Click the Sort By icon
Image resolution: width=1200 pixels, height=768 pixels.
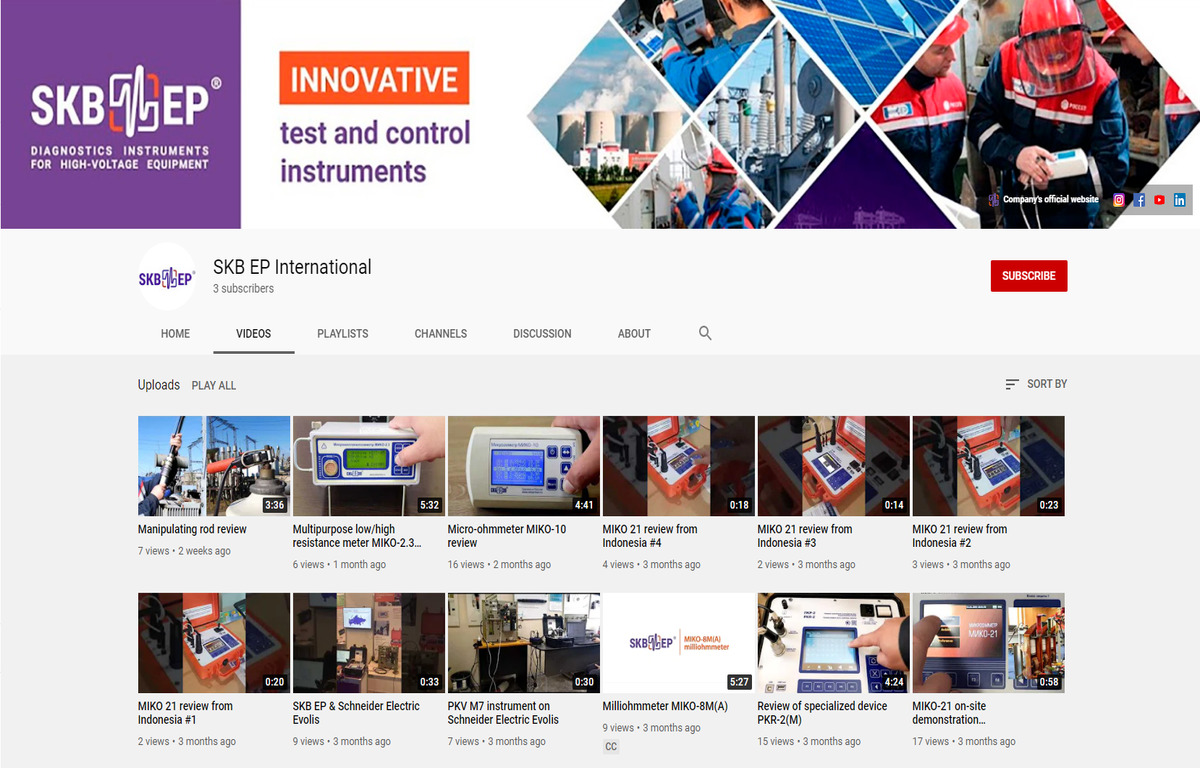(1012, 384)
